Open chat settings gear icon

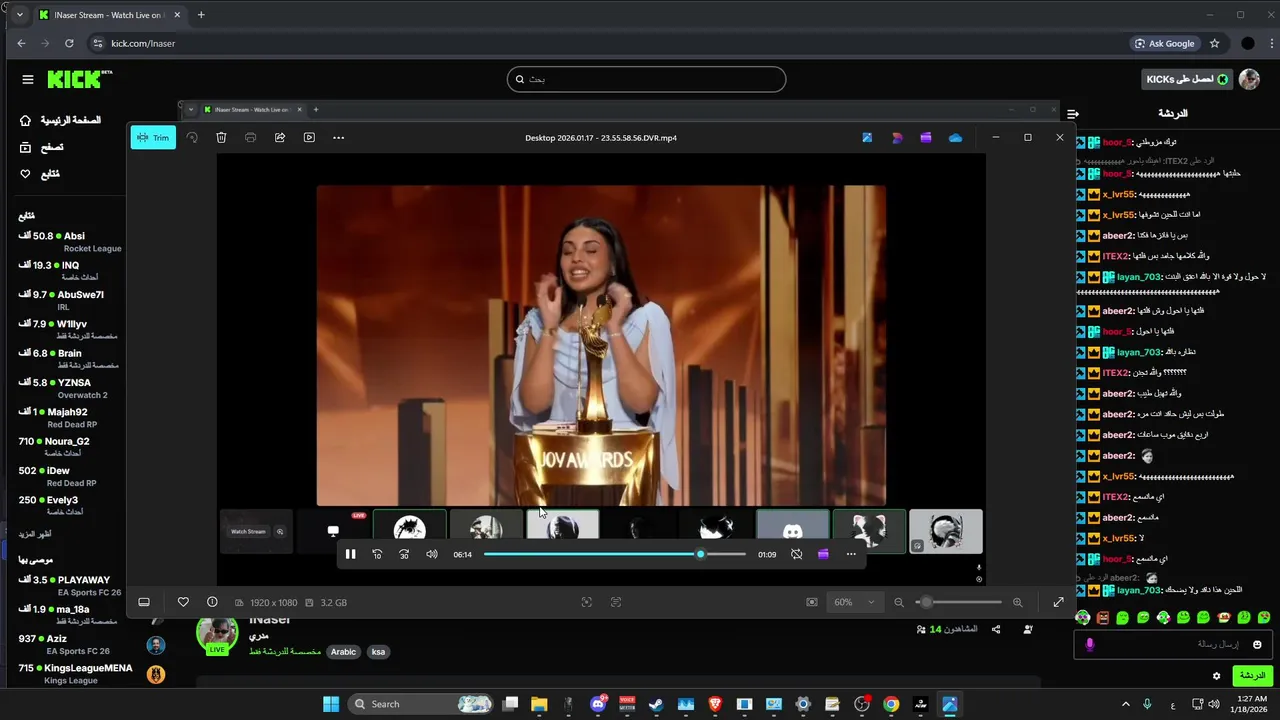[x=1216, y=676]
